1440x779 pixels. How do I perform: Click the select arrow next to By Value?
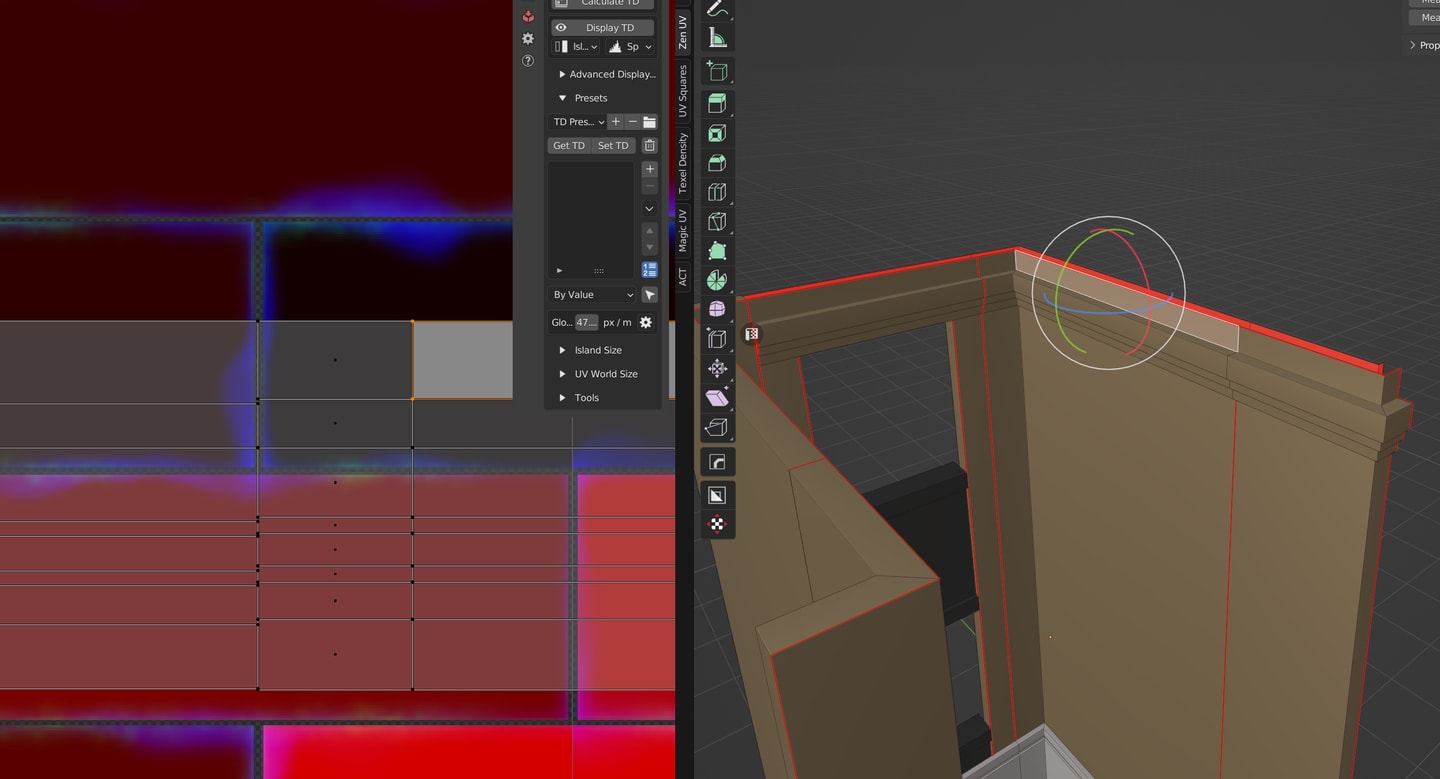tap(649, 295)
